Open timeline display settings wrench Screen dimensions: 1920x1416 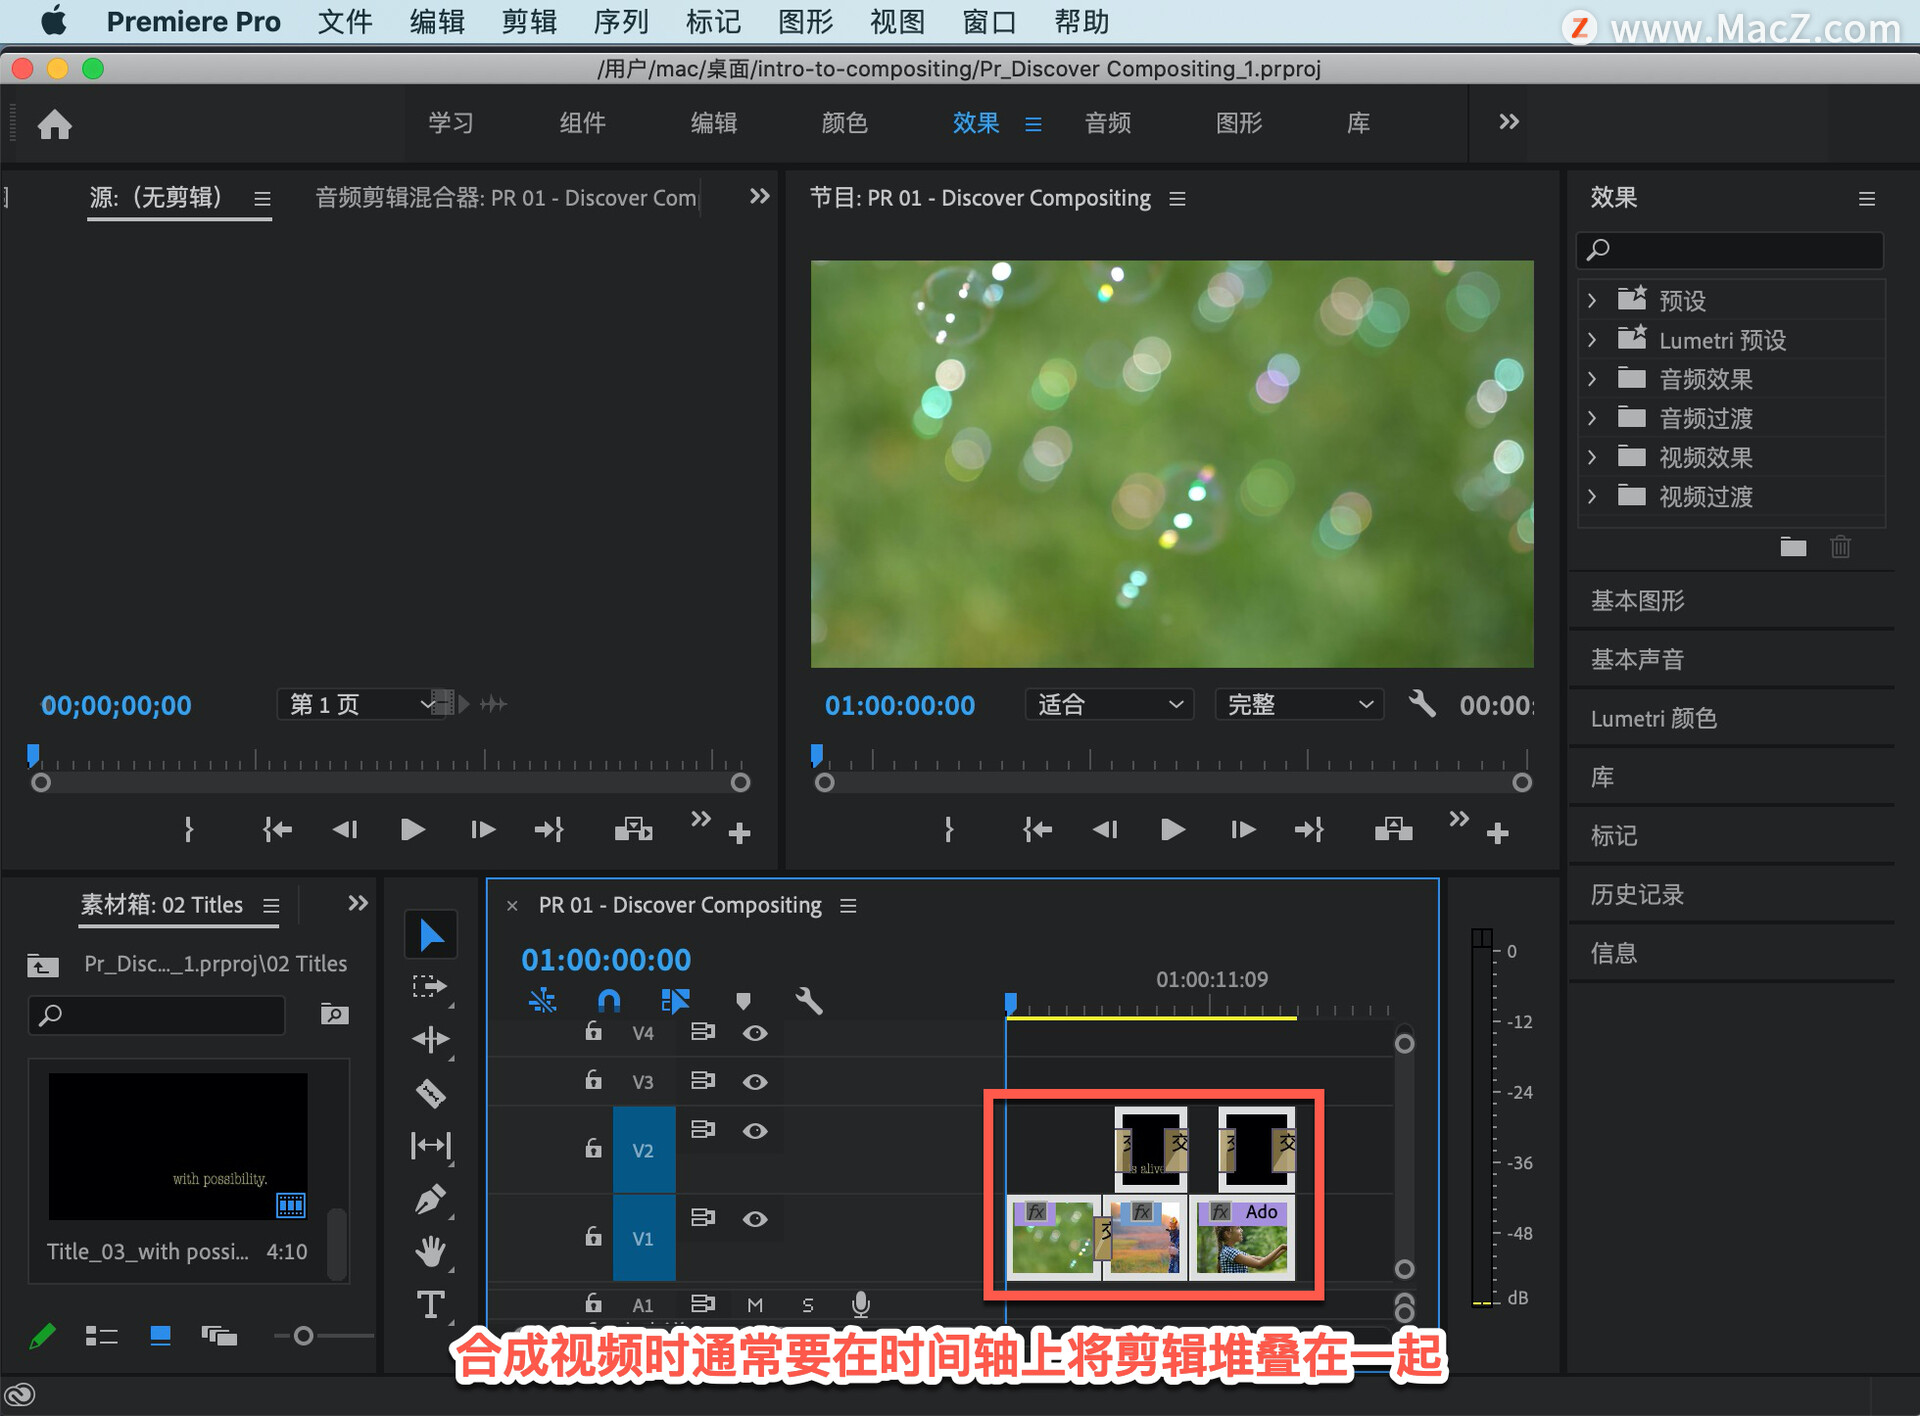click(x=809, y=1001)
